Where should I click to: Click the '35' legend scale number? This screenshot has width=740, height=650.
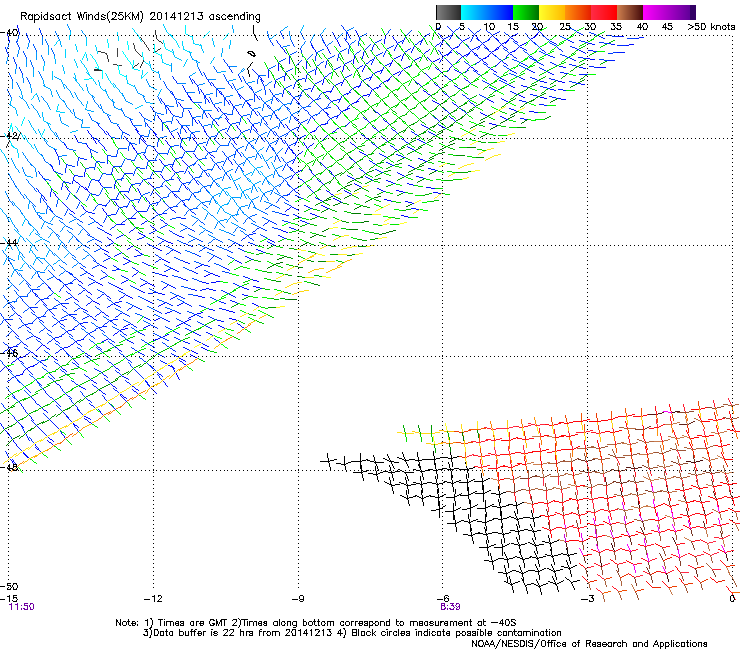(x=616, y=27)
